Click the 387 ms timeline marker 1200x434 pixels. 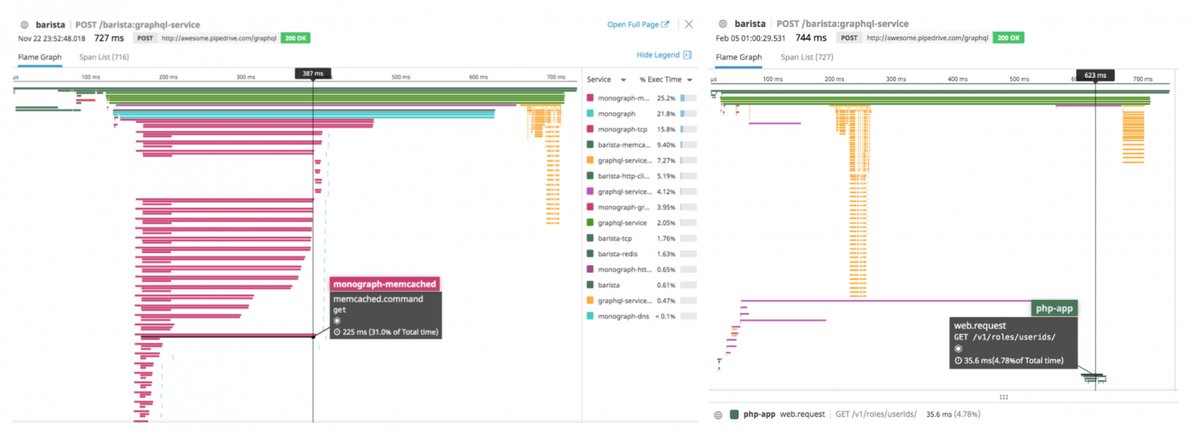(x=313, y=74)
